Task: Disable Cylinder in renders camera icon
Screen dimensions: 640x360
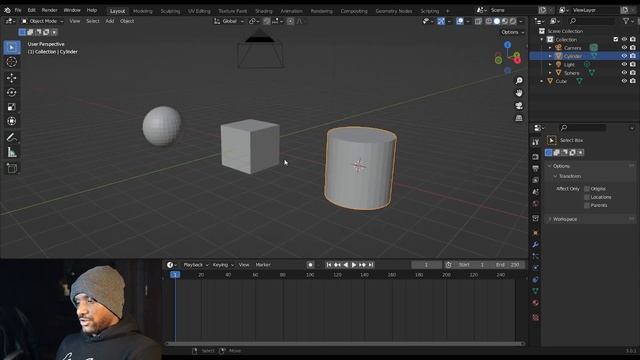Action: [x=633, y=56]
